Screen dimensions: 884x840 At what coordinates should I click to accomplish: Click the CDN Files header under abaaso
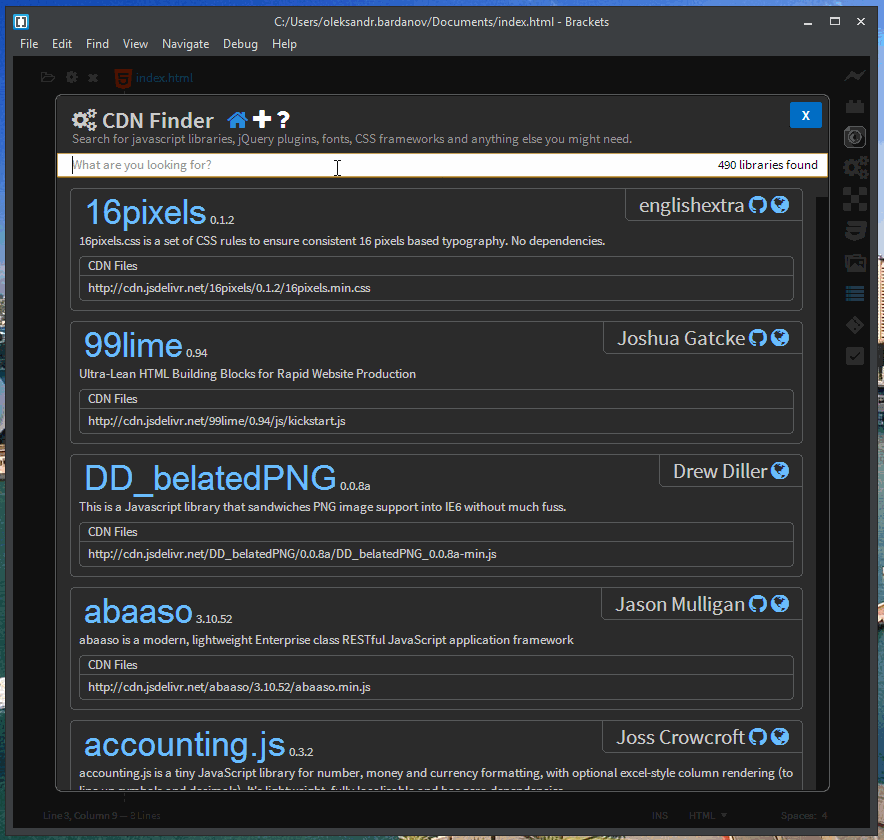(x=436, y=665)
